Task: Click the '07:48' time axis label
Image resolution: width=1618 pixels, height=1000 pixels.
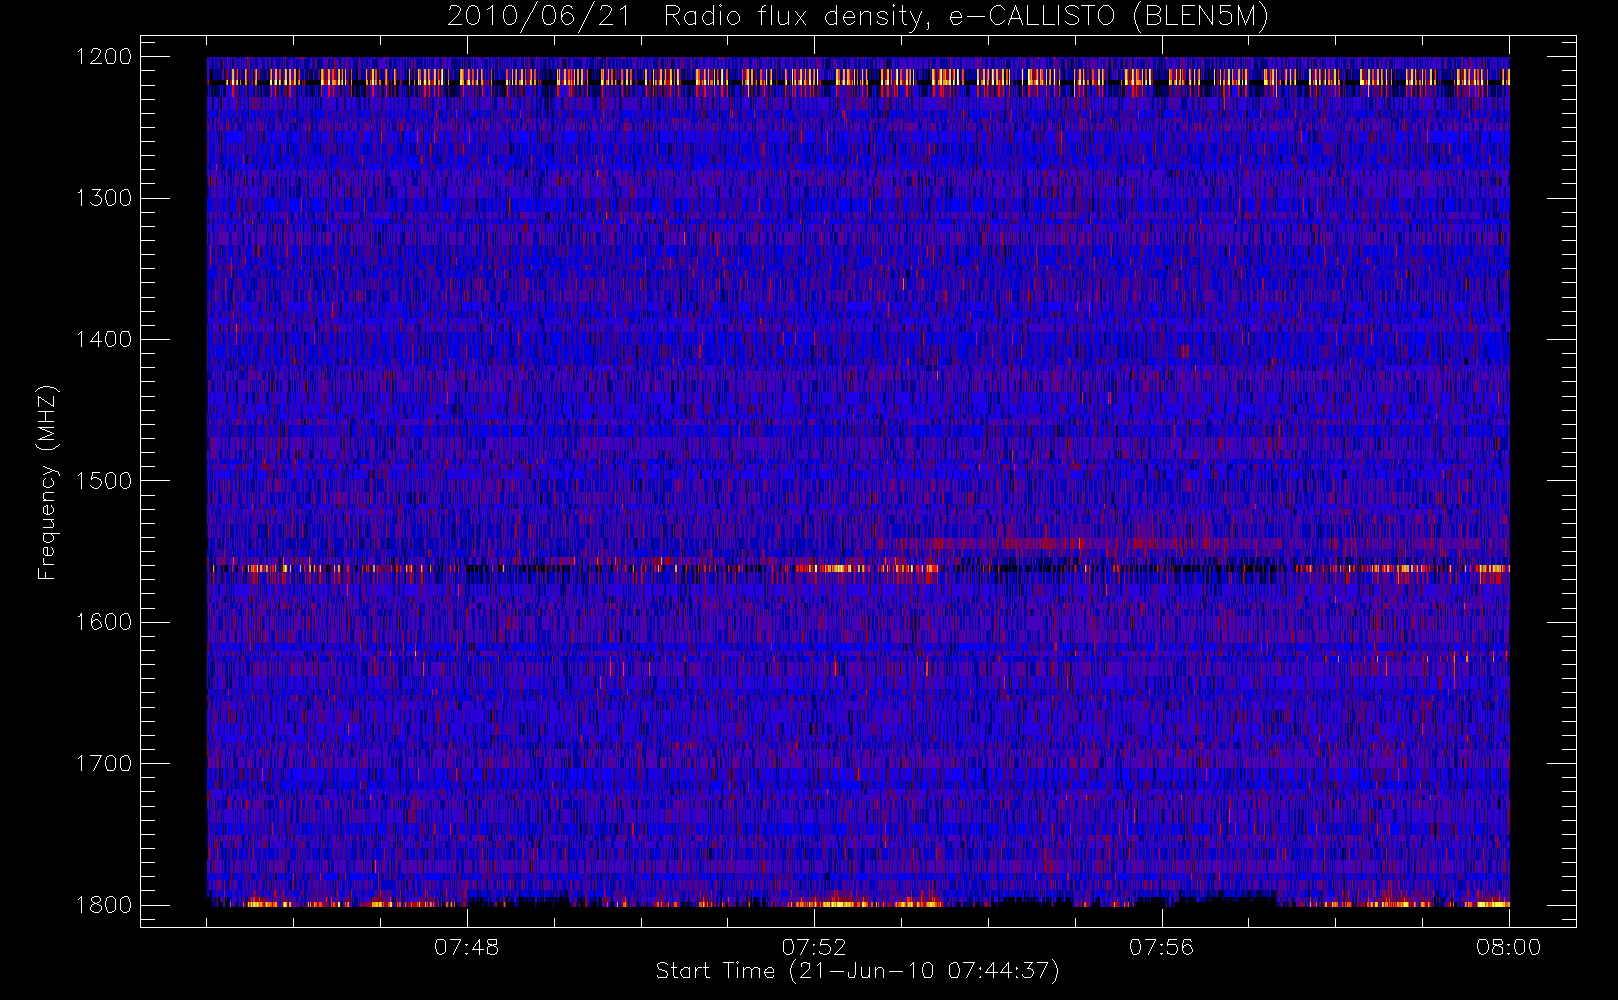Action: (x=466, y=947)
